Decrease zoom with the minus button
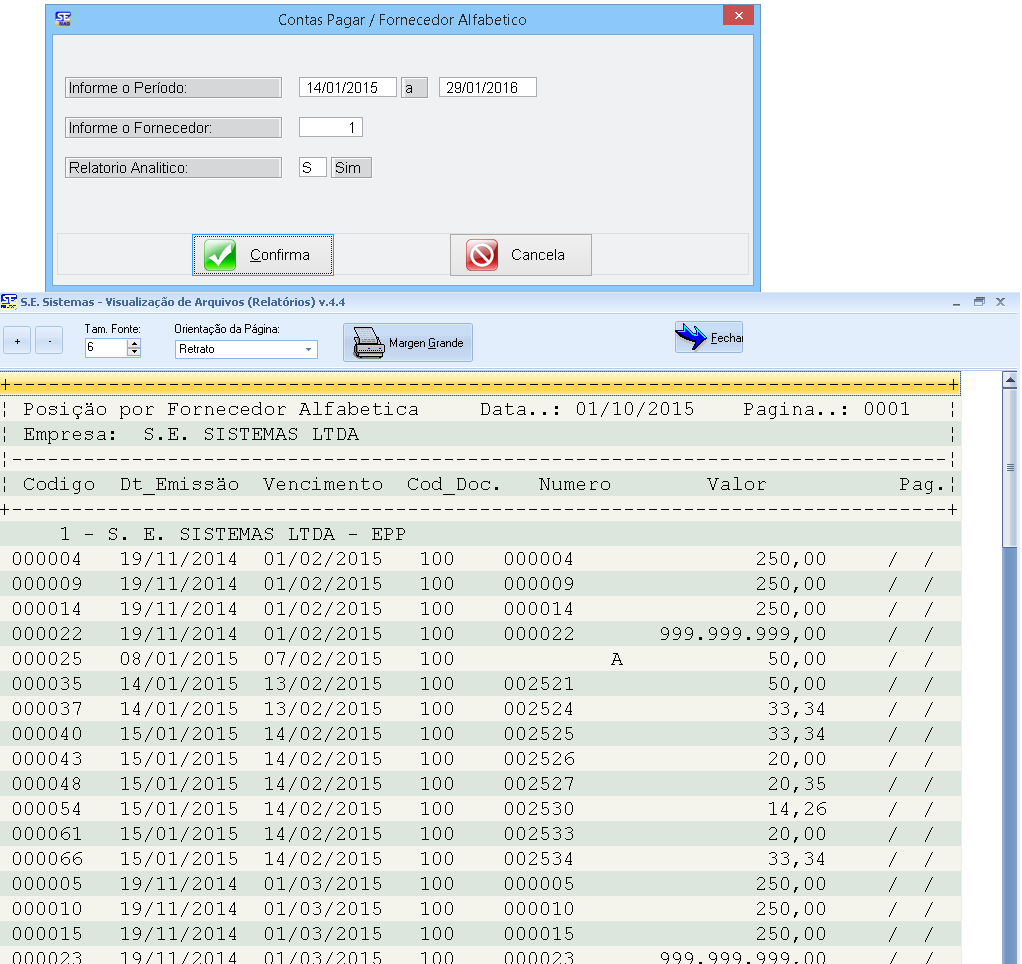 (49, 342)
